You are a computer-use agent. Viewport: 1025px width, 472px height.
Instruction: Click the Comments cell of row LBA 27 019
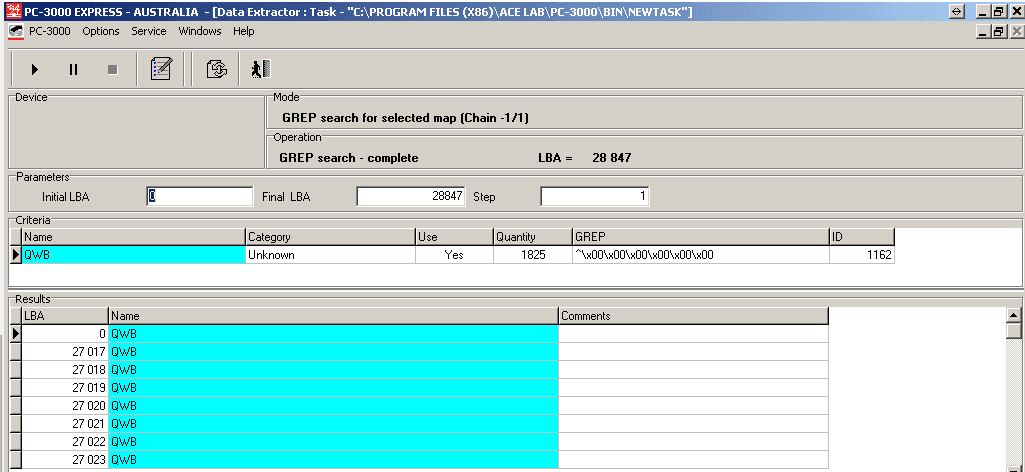694,388
